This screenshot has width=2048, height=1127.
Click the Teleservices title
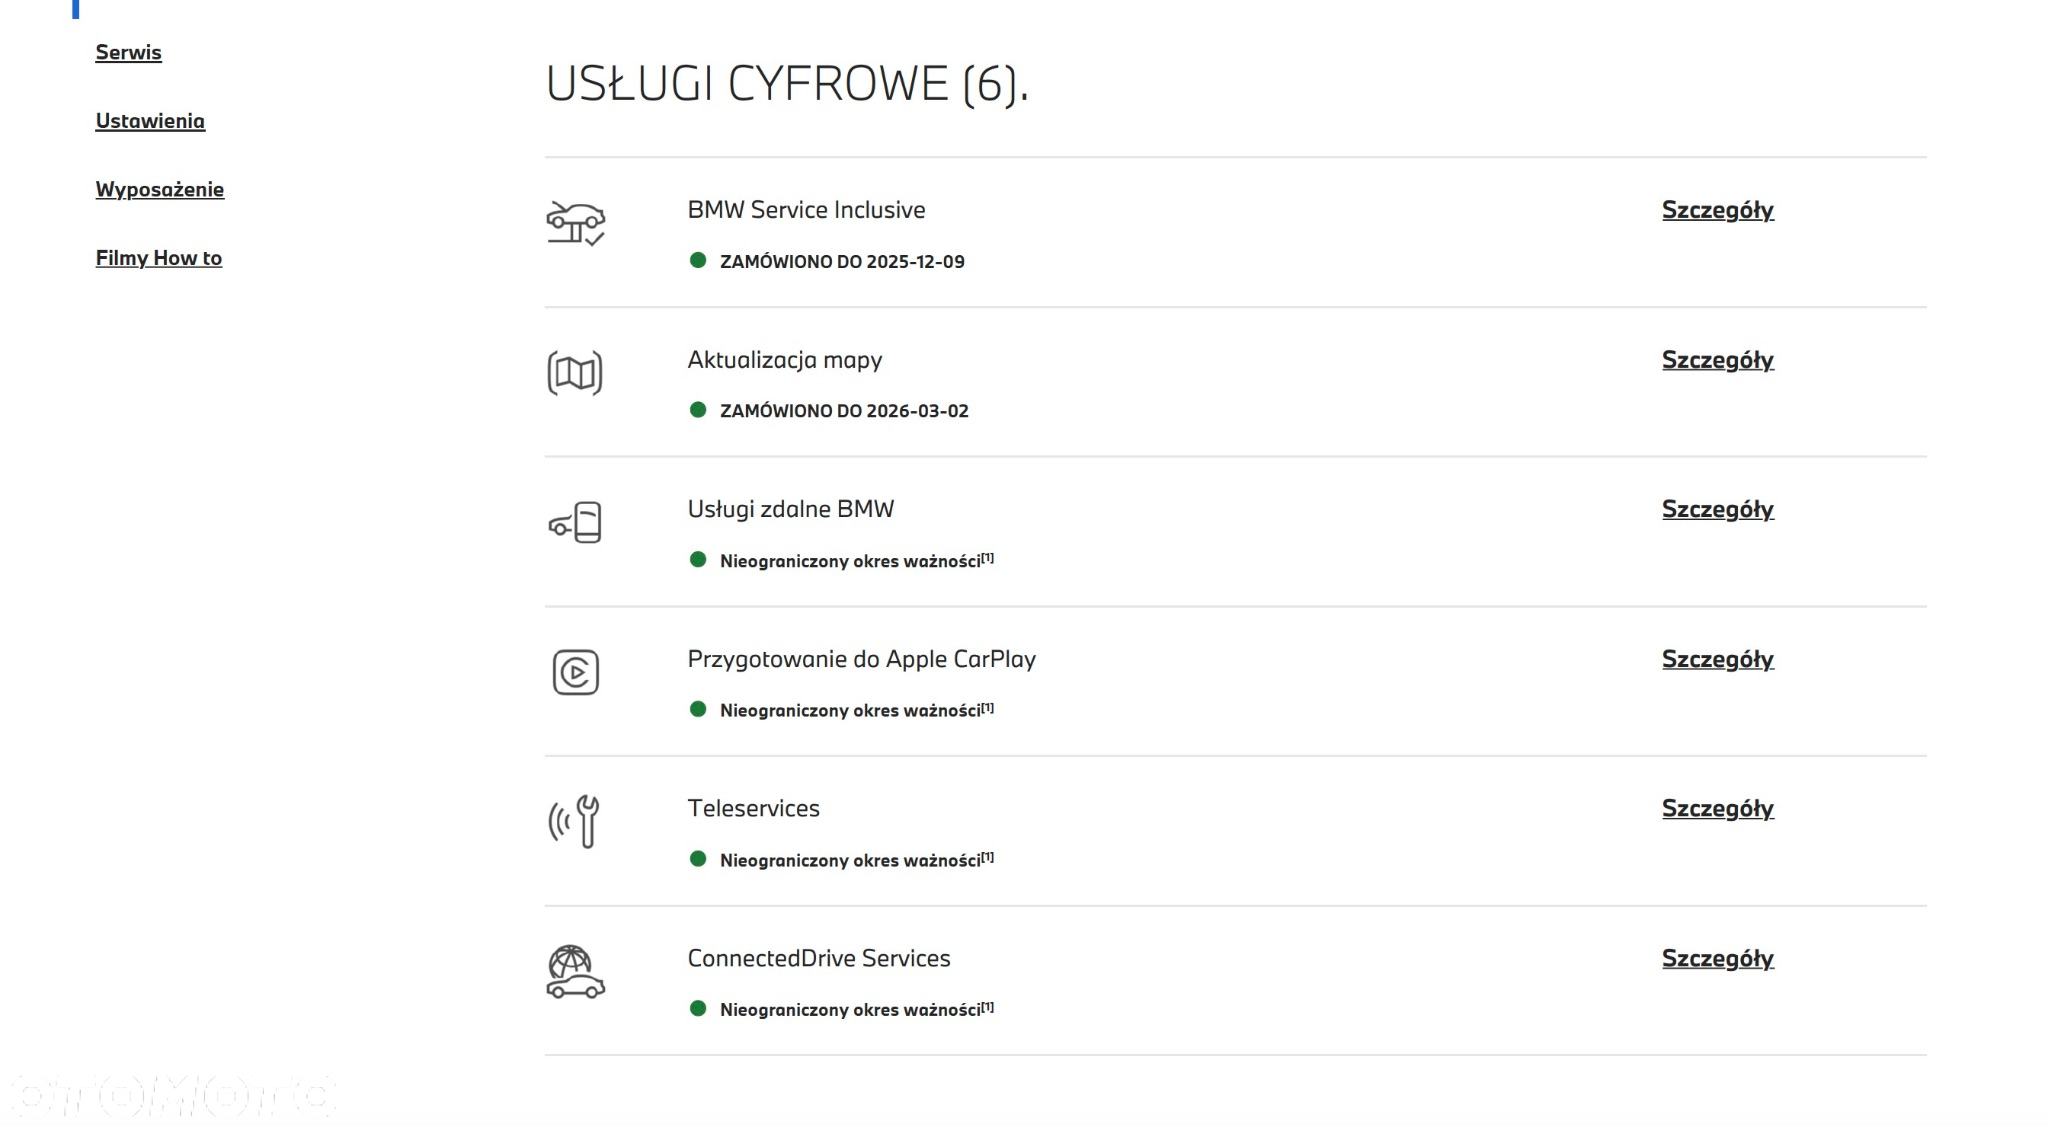754,808
